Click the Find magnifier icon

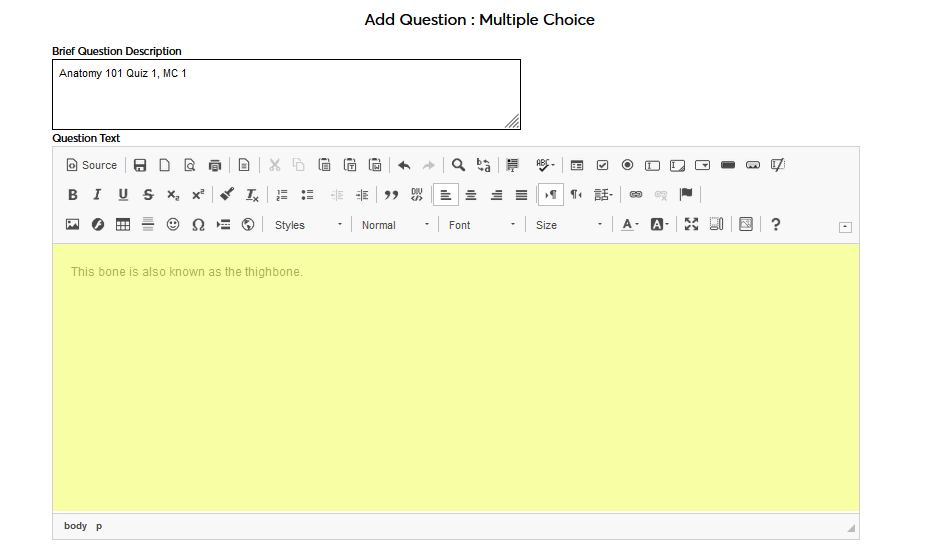458,165
